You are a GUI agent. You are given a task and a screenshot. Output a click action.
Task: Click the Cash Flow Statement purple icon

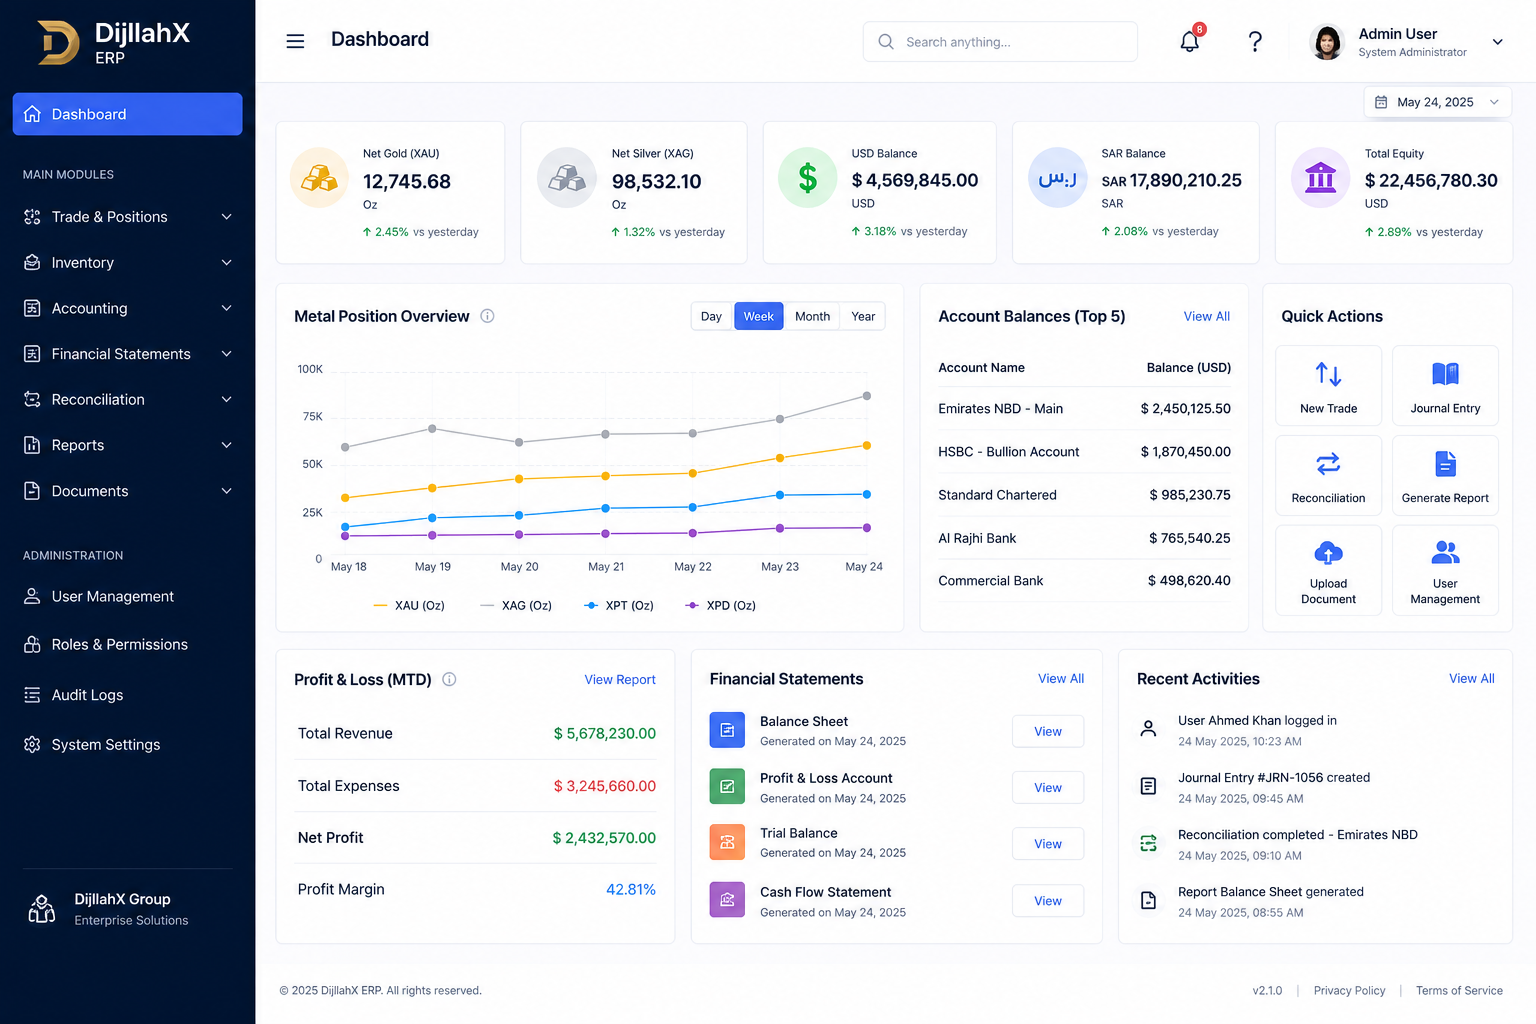point(727,900)
